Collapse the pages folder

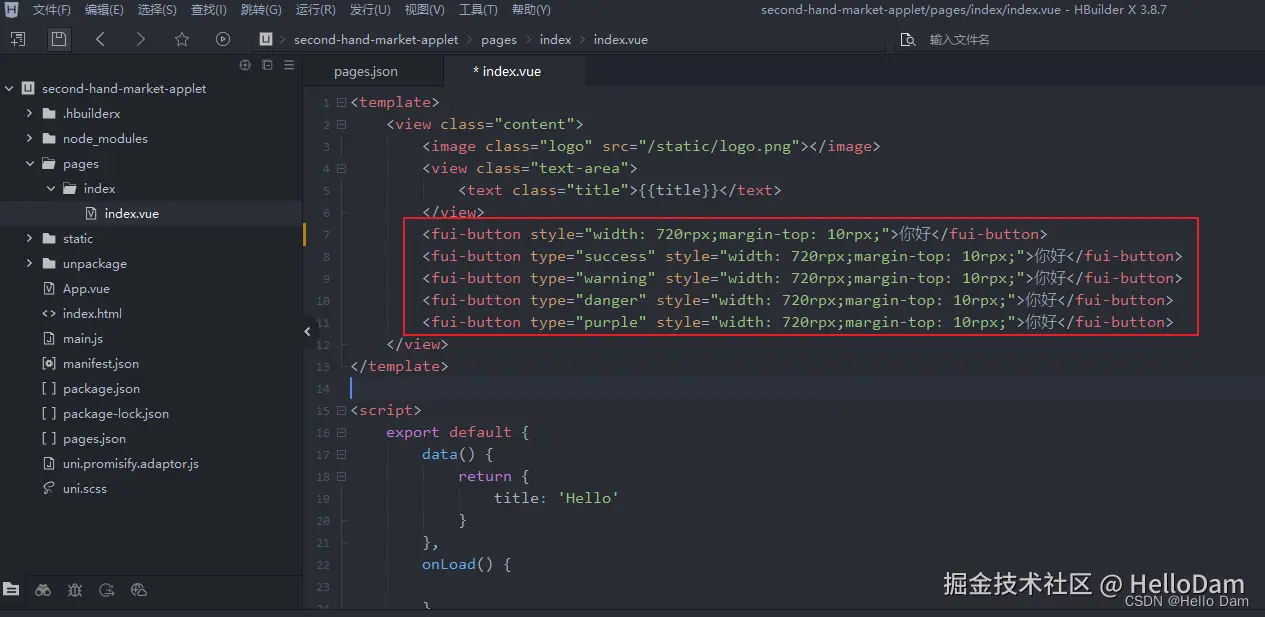click(29, 164)
